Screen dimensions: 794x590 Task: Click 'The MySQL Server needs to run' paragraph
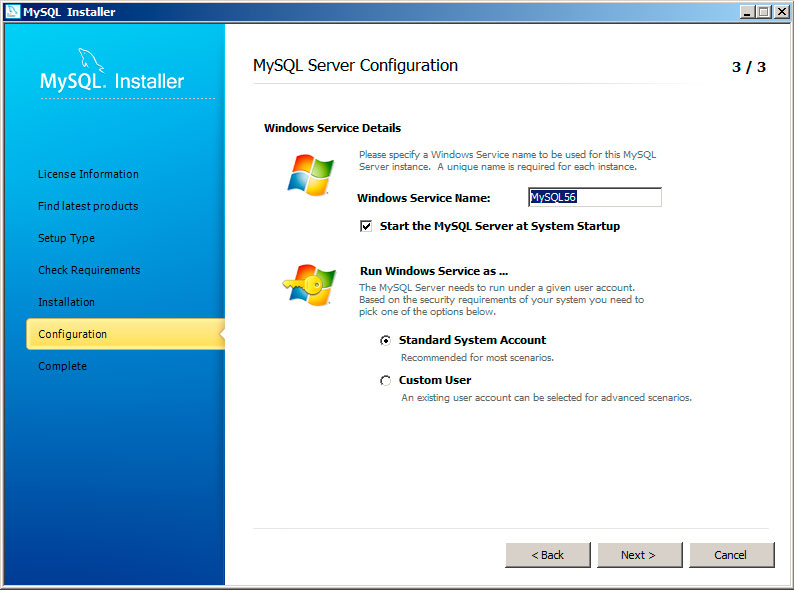[501, 299]
